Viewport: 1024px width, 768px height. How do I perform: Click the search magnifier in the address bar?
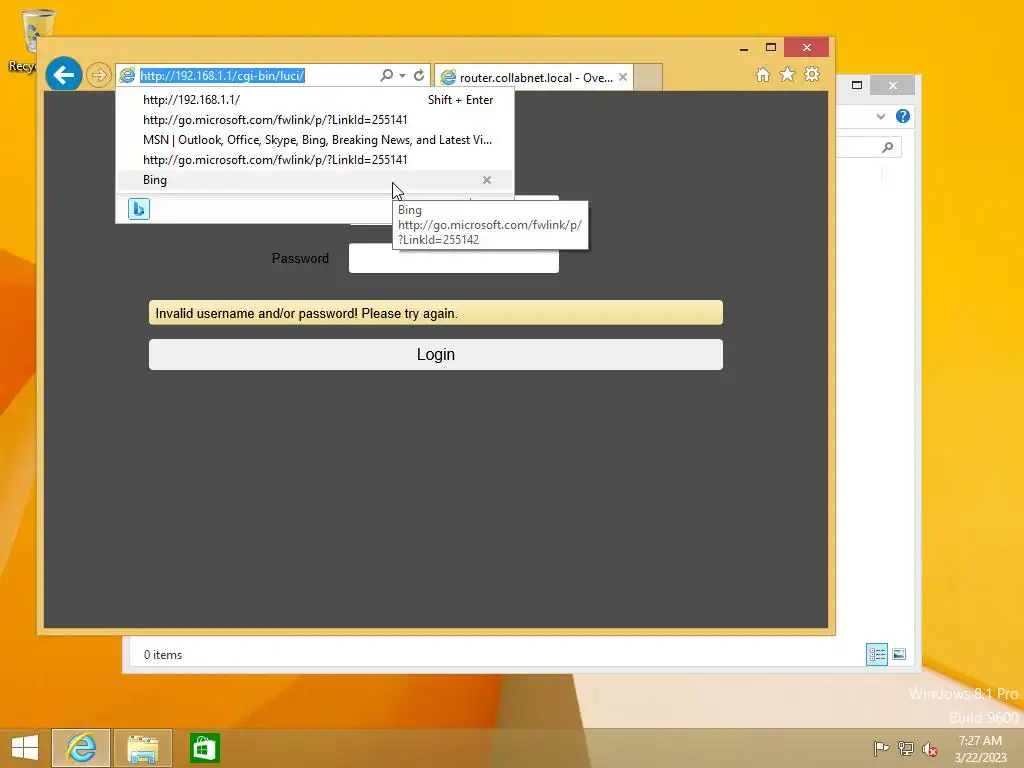[x=387, y=75]
